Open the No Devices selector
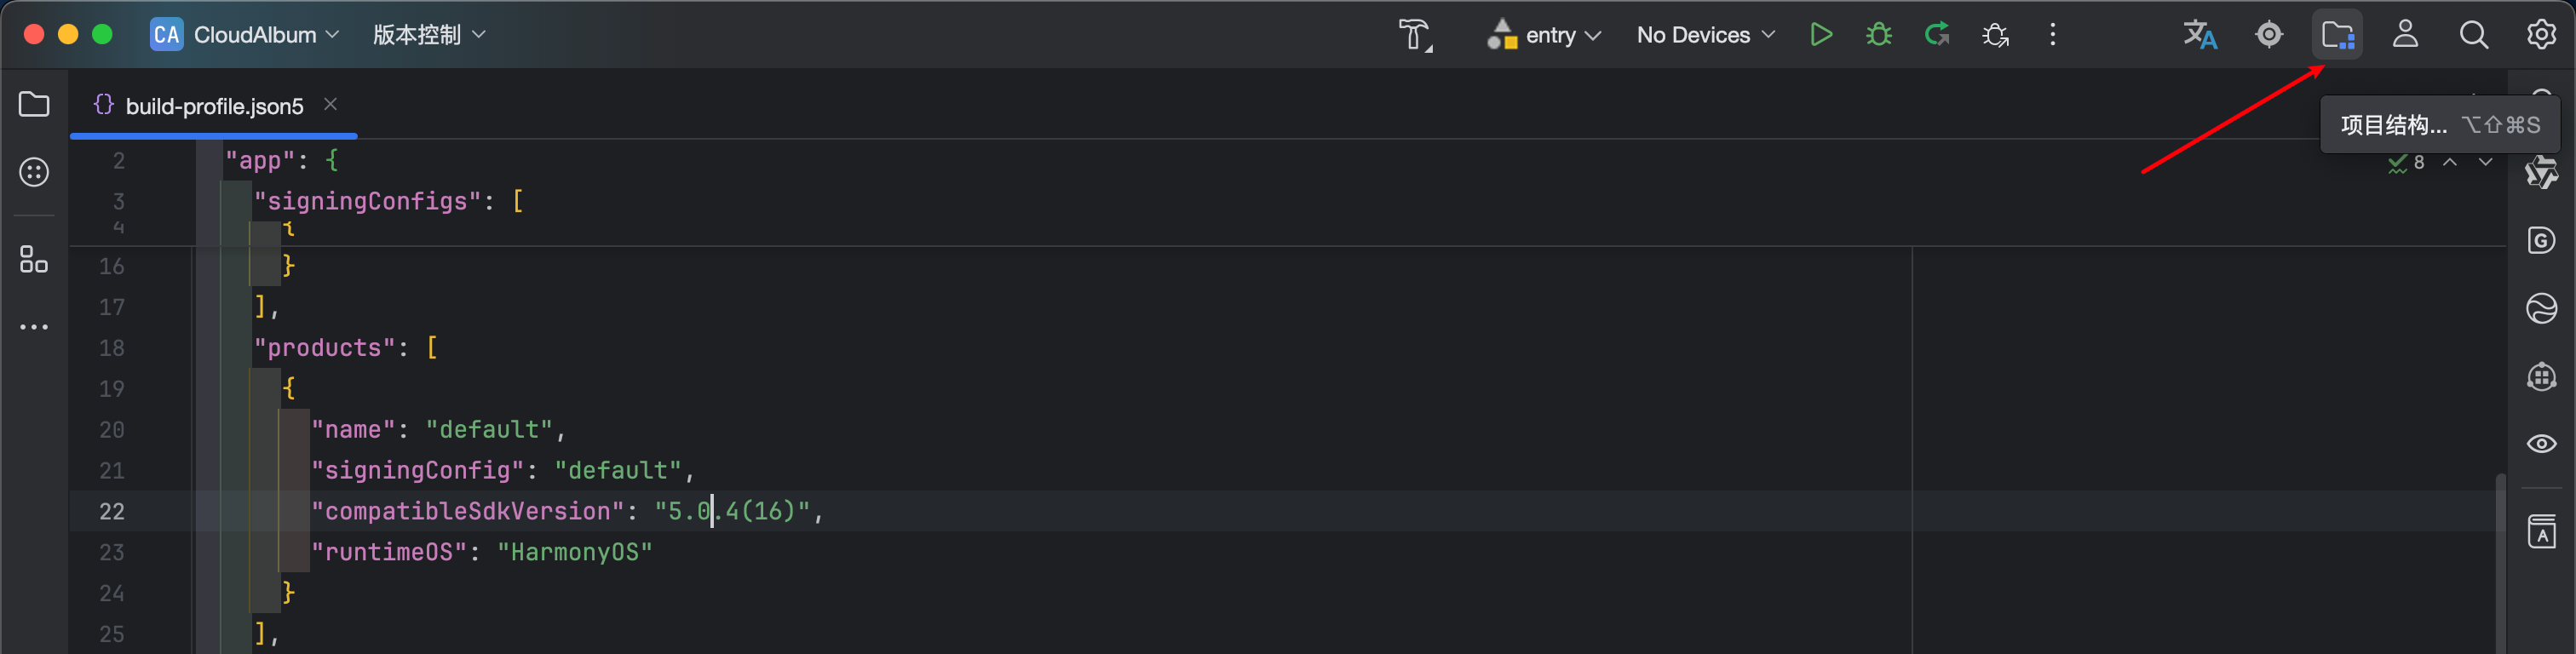2576x654 pixels. click(x=1706, y=35)
